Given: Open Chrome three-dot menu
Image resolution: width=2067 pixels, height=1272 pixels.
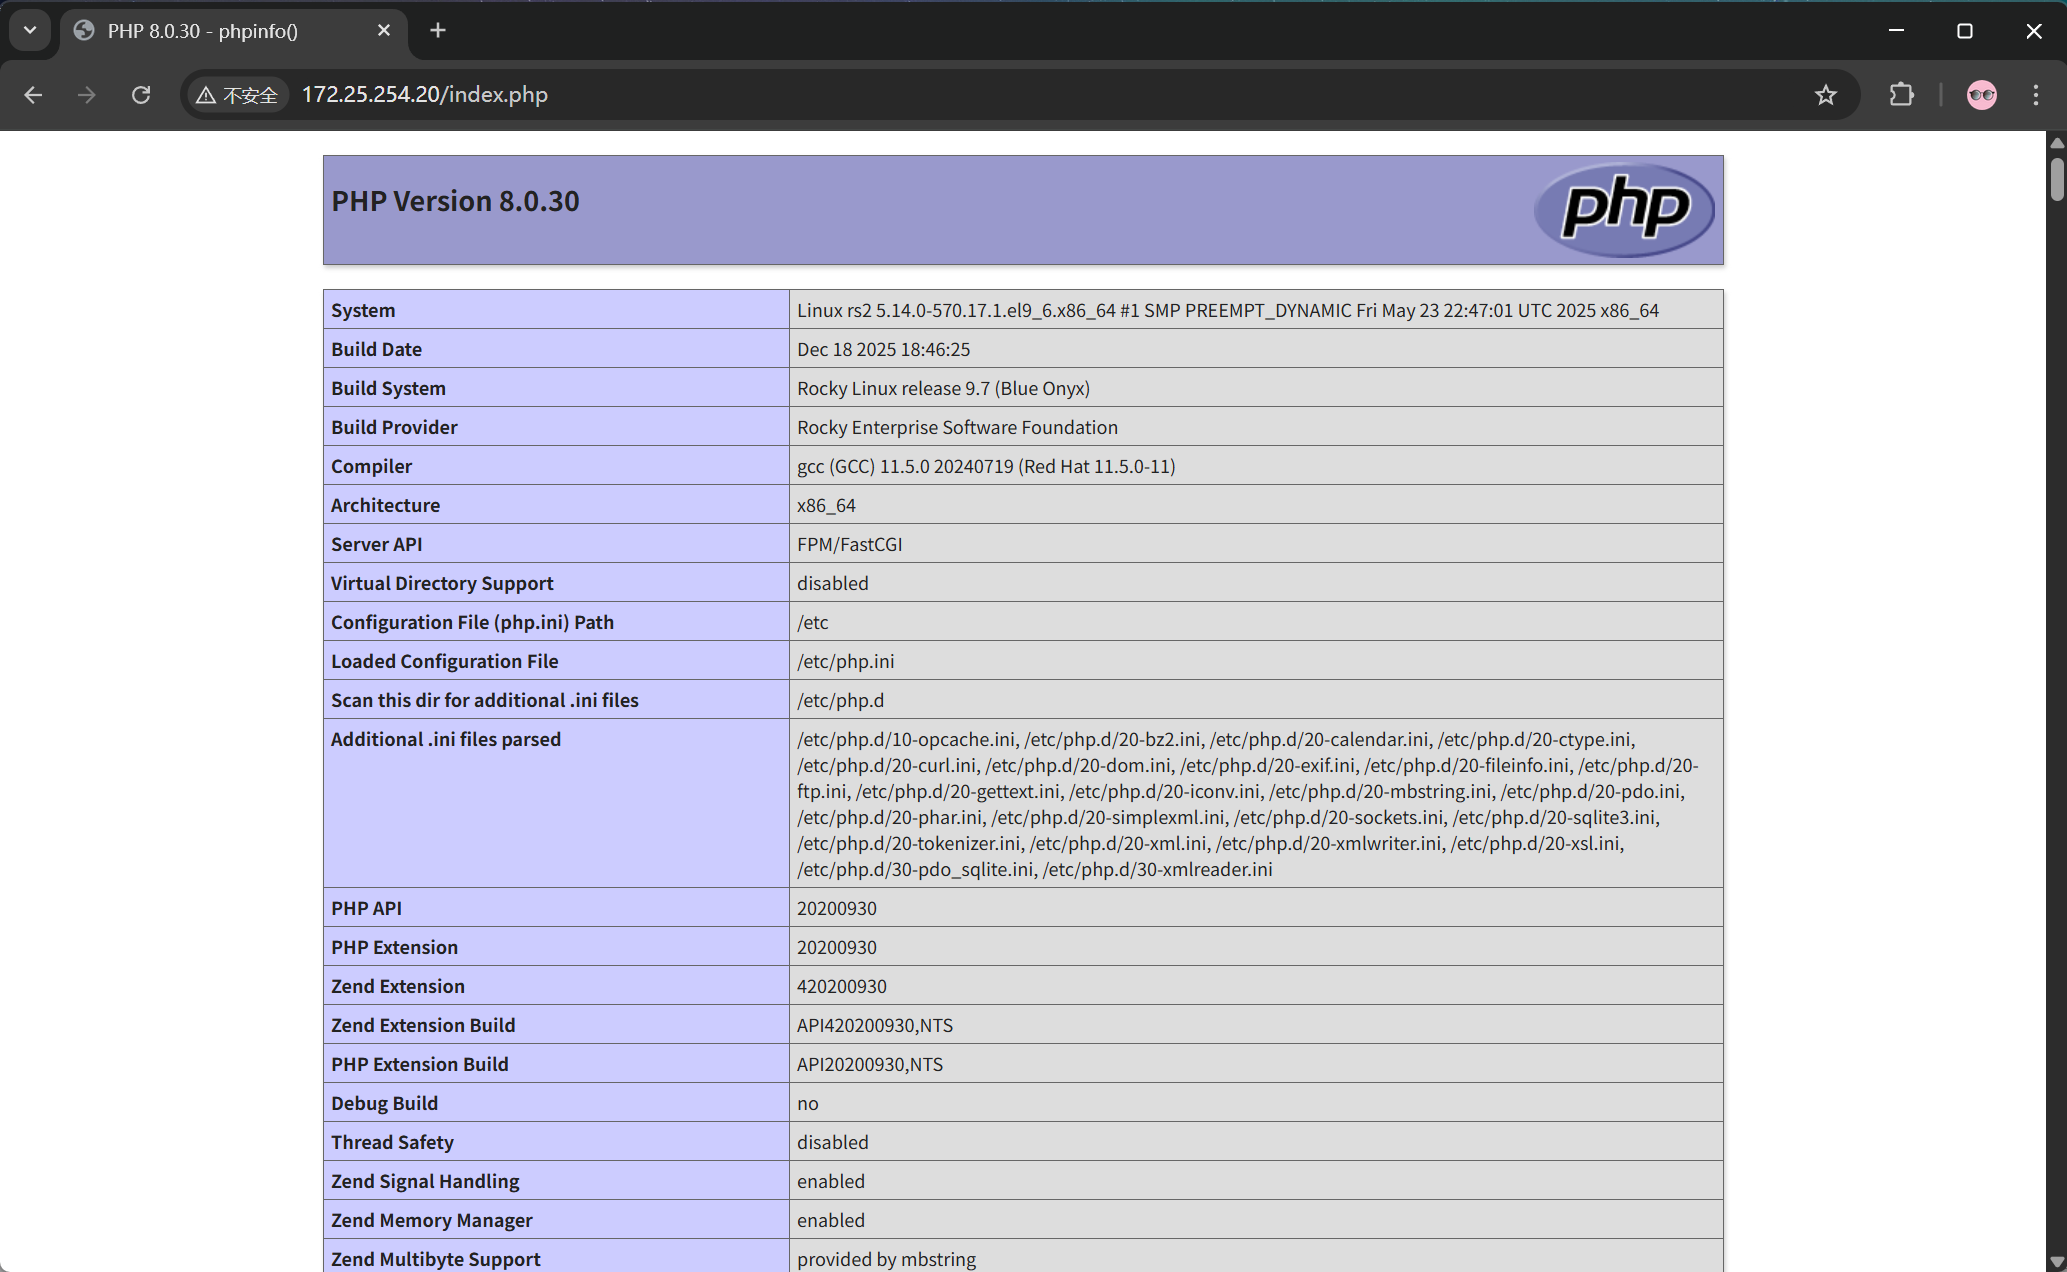Looking at the screenshot, I should tap(2035, 95).
